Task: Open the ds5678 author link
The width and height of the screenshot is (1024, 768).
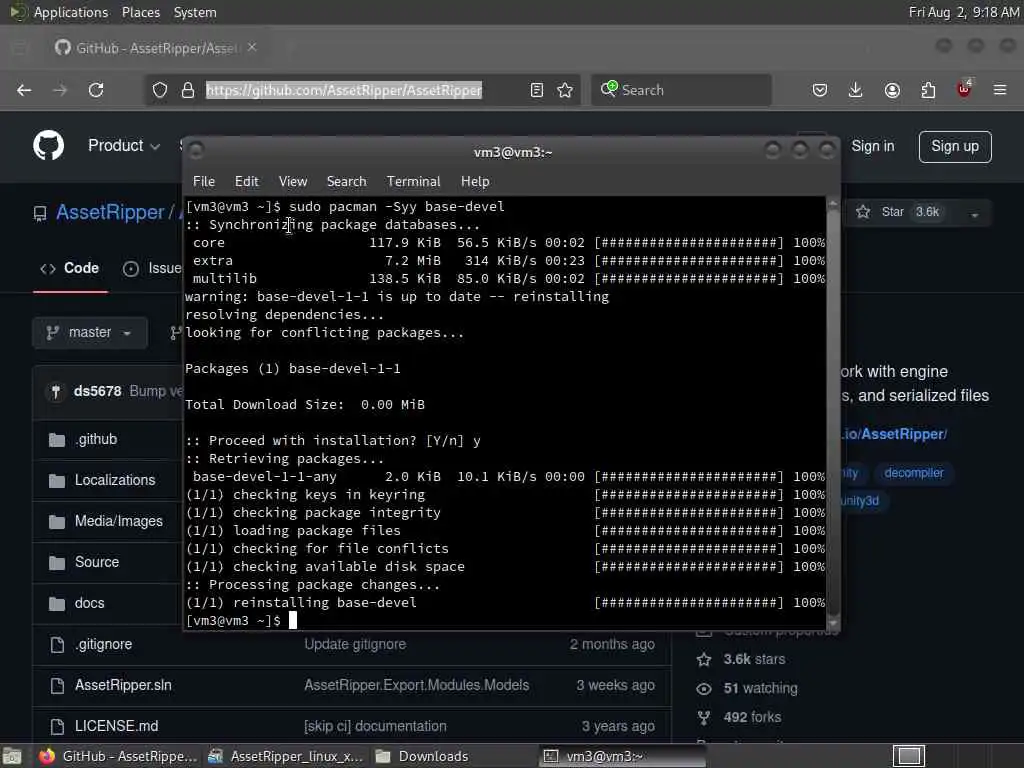Action: 97,391
